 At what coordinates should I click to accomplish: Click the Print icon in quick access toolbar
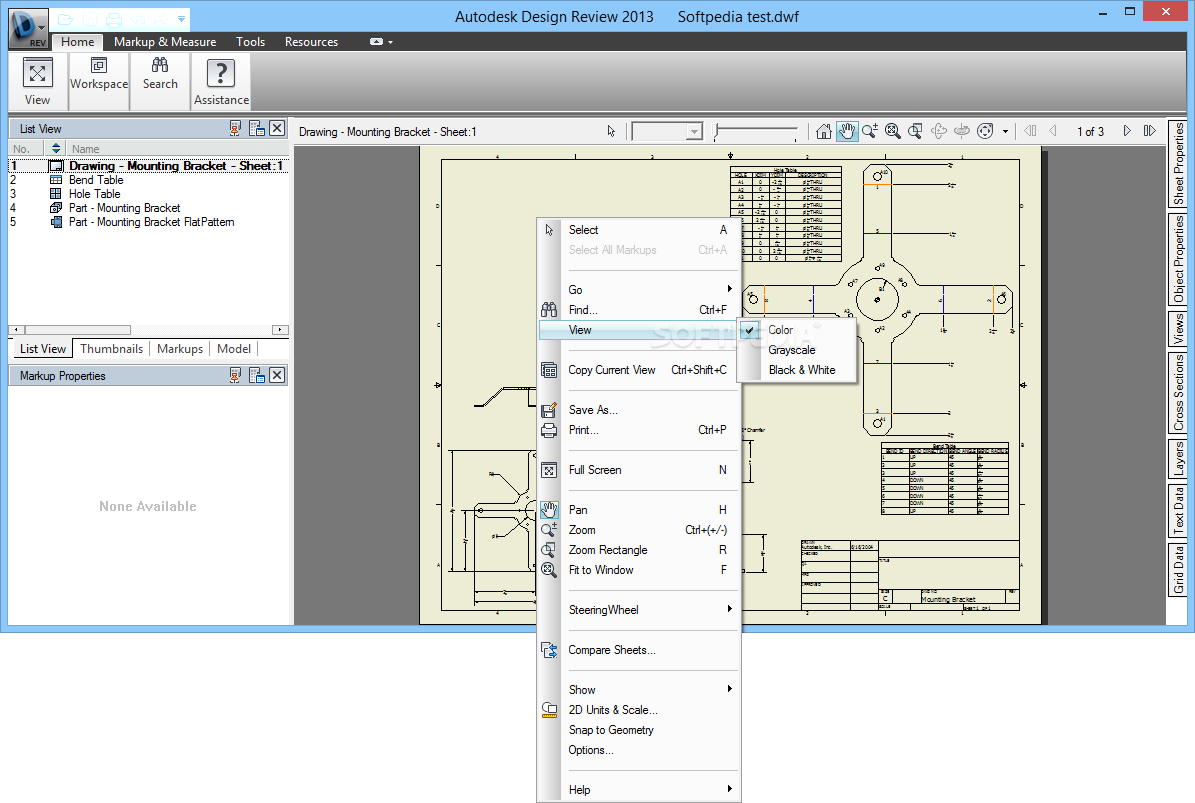[114, 19]
